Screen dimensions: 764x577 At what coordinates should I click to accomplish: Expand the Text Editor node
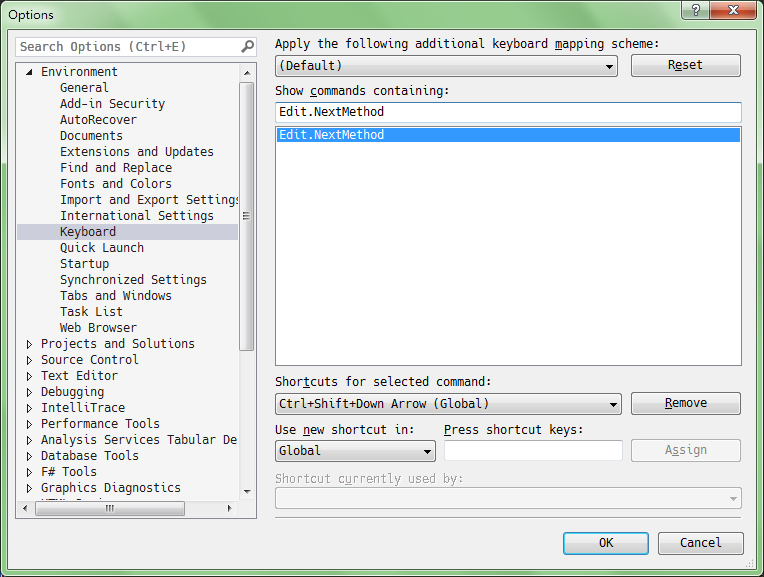(29, 376)
